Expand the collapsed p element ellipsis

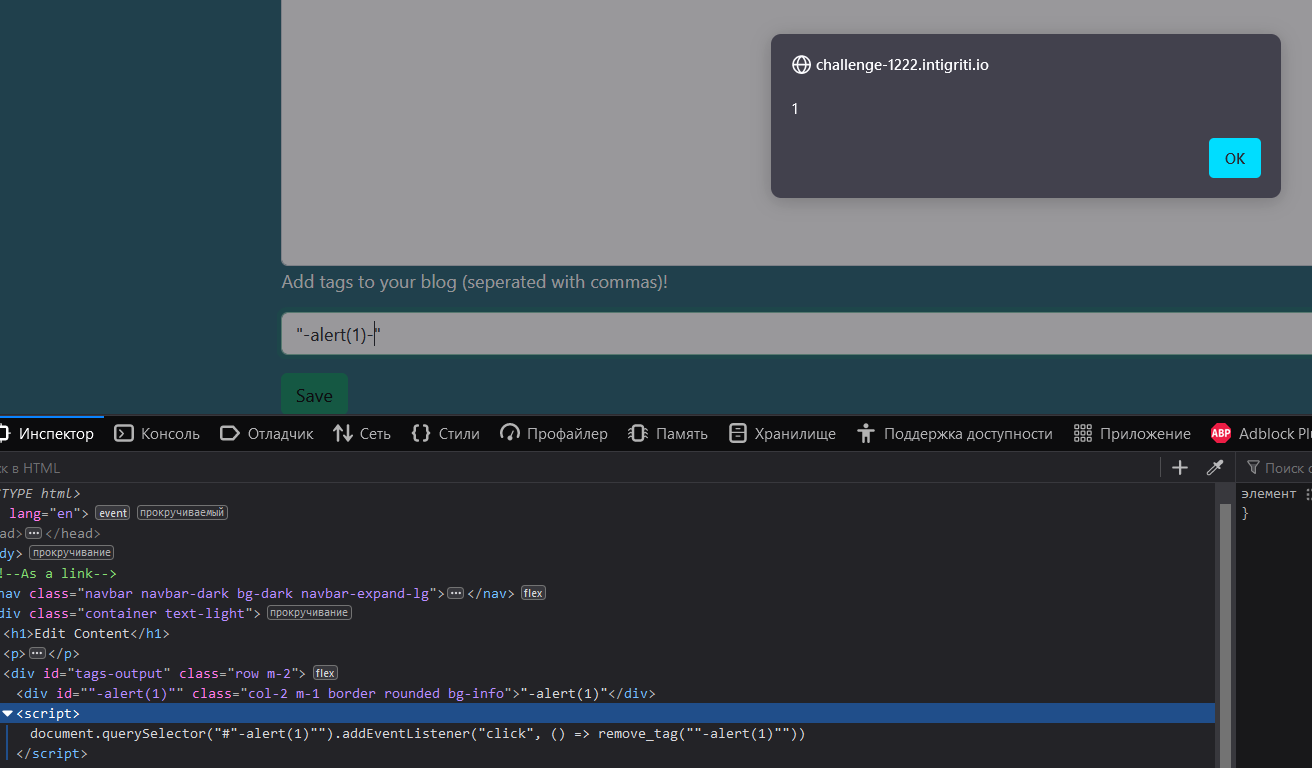(37, 653)
